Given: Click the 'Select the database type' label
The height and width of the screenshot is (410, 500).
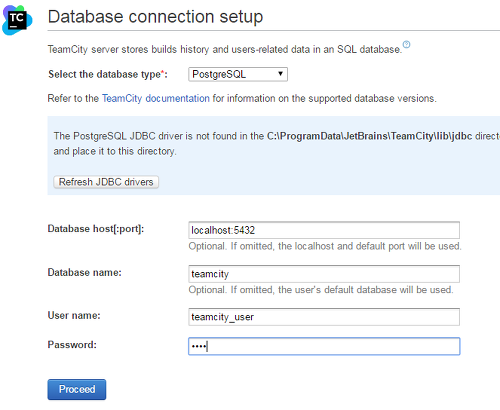Looking at the screenshot, I should pyautogui.click(x=108, y=74).
